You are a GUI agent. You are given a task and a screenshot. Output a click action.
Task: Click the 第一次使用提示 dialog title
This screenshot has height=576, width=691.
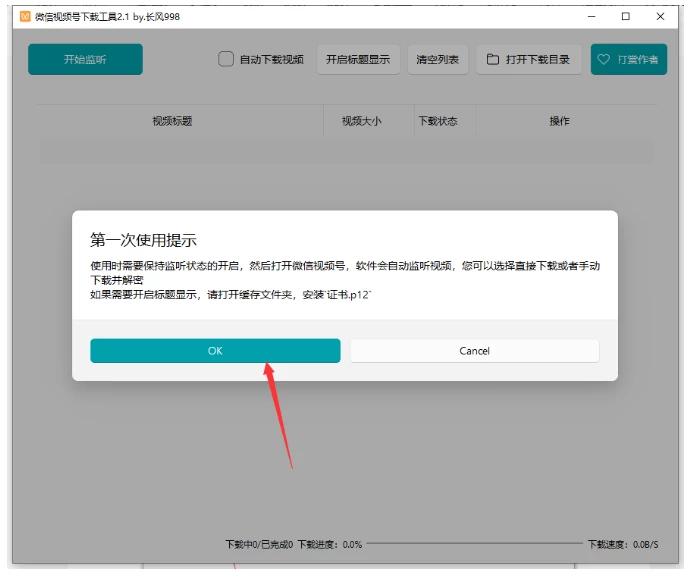143,240
